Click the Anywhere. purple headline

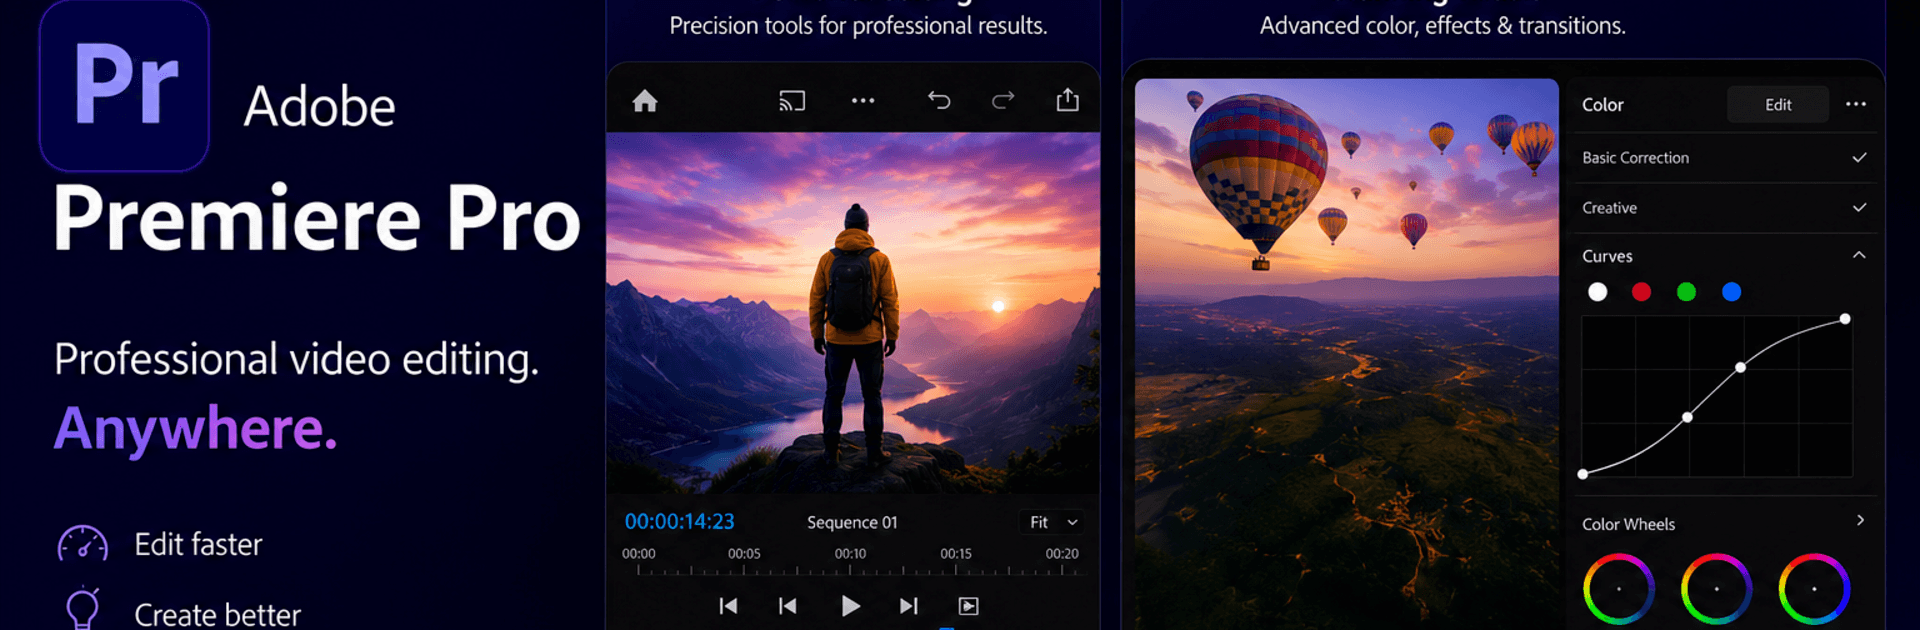tap(196, 428)
